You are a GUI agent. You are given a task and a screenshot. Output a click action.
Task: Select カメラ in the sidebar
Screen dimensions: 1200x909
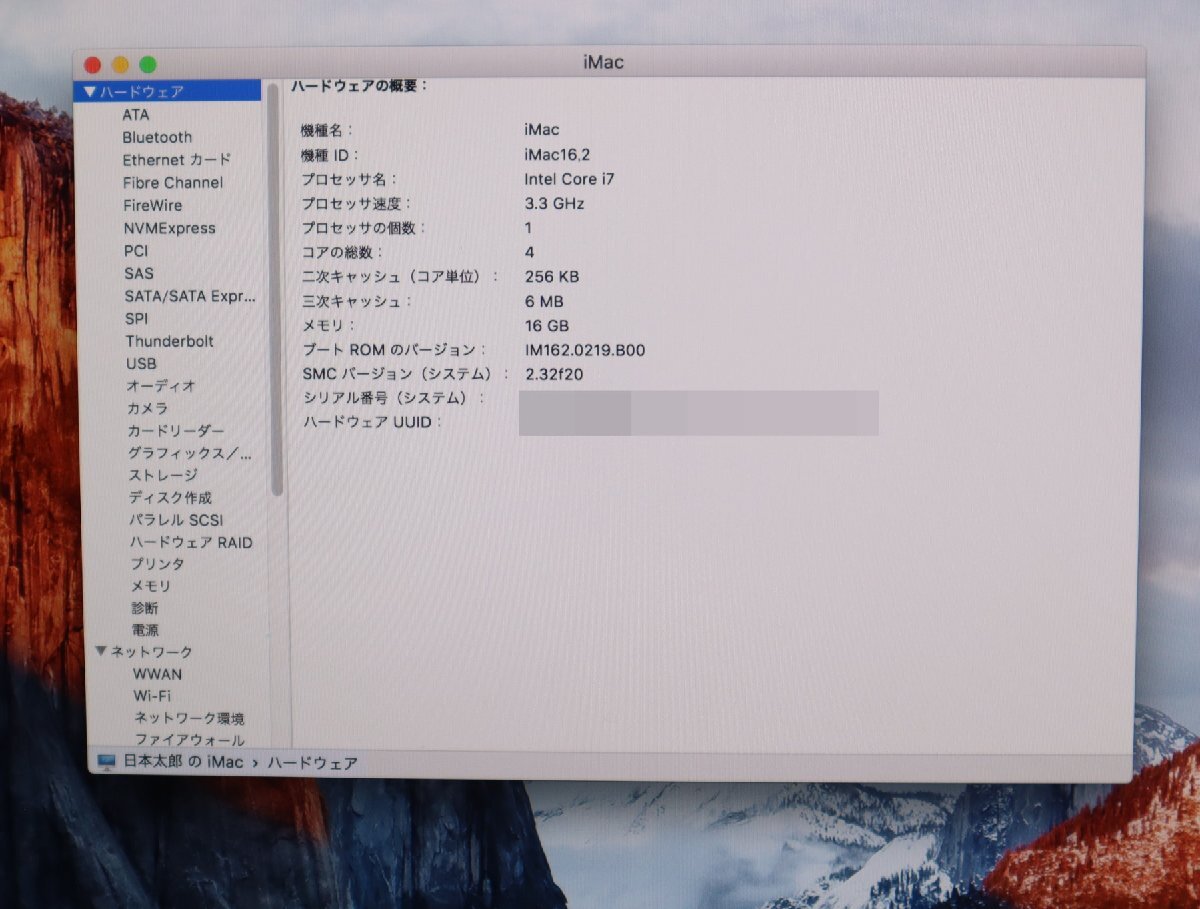pos(148,408)
